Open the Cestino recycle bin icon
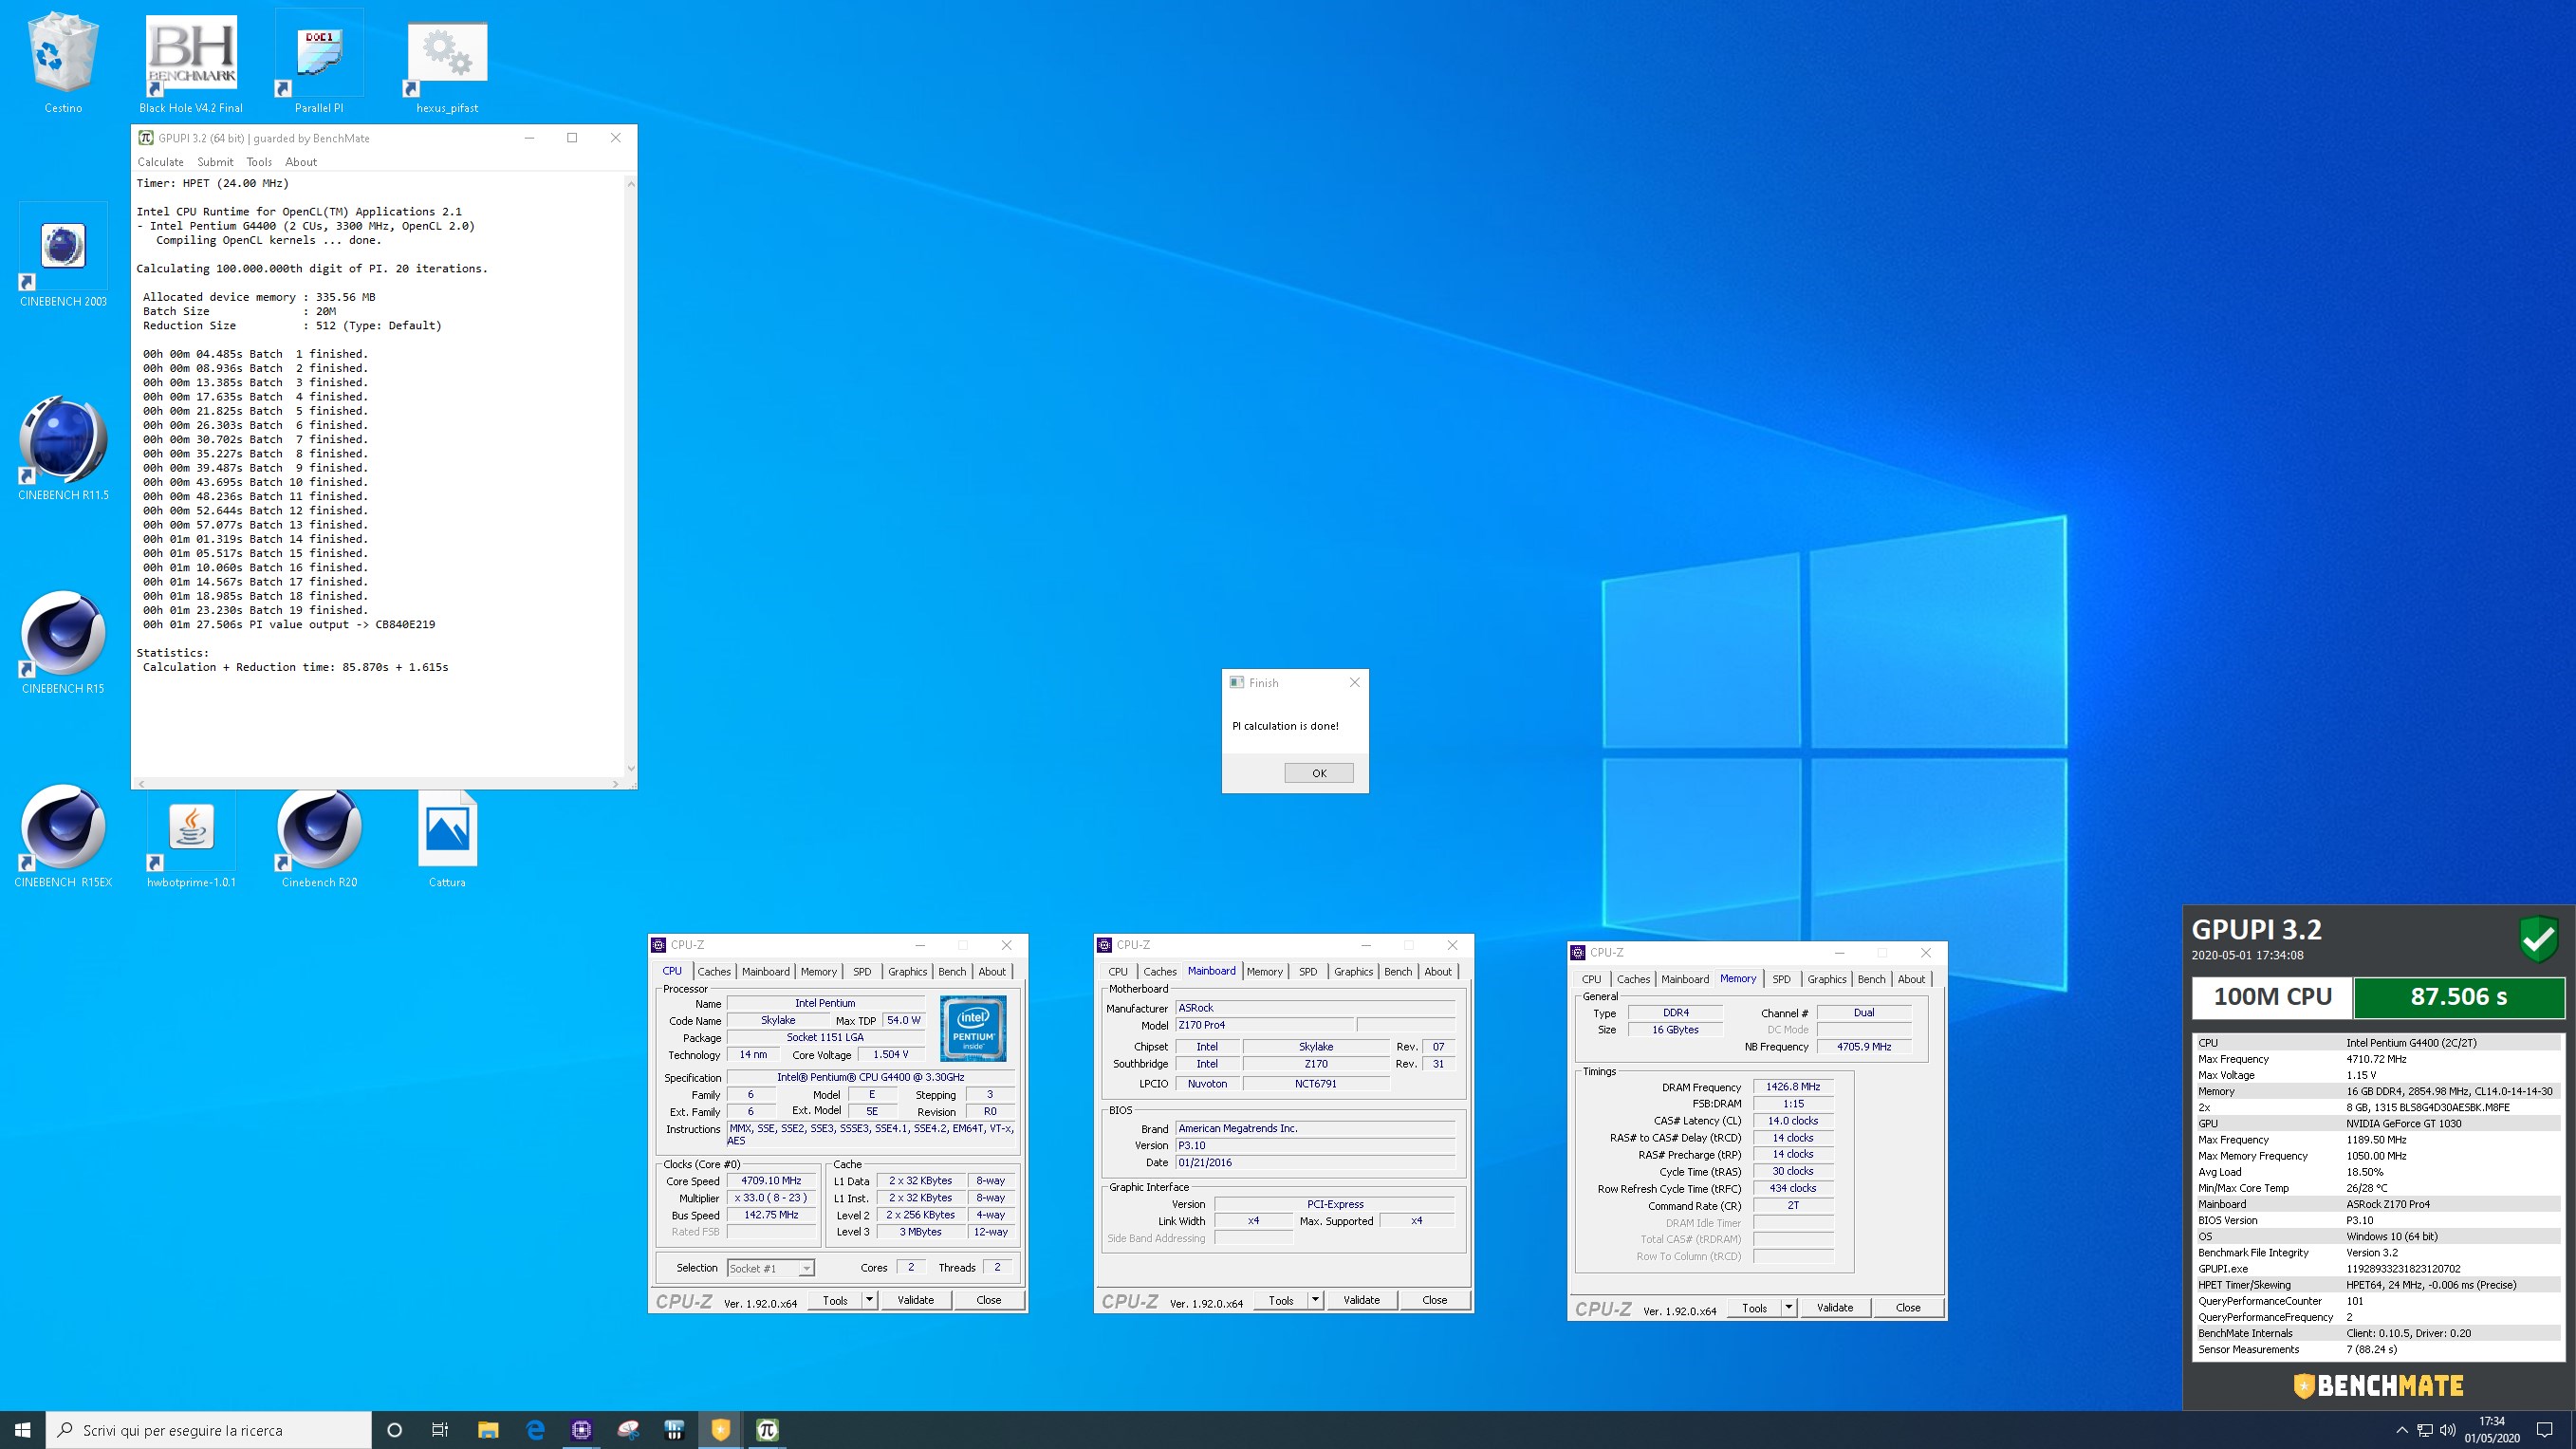This screenshot has height=1449, width=2576. pyautogui.click(x=63, y=63)
